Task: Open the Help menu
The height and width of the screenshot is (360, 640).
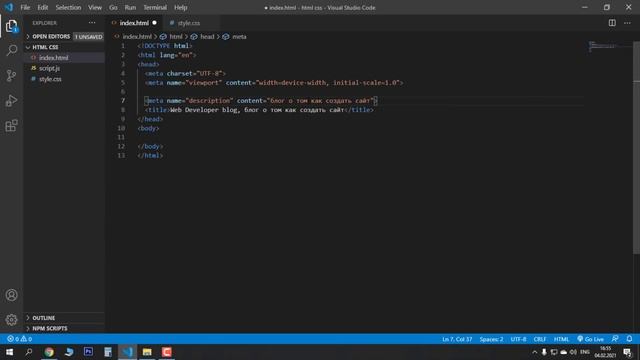Action: coord(180,7)
